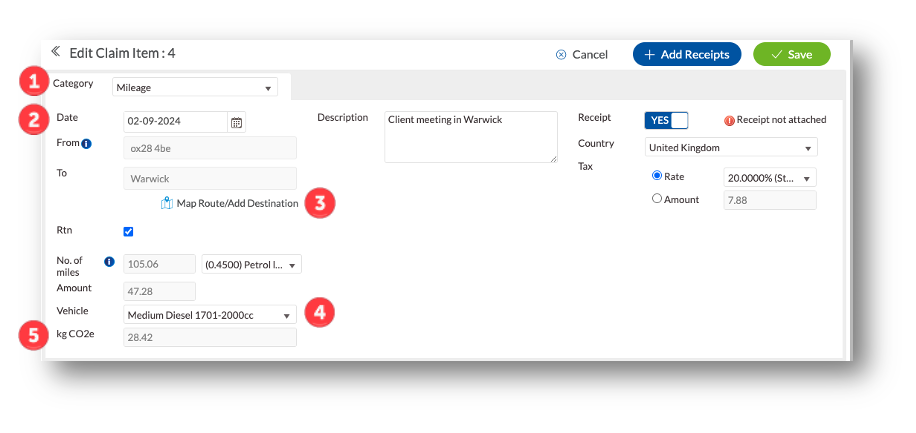Screen dimensions: 916x433
Task: Toggle the Receipt YES switch
Action: click(666, 120)
